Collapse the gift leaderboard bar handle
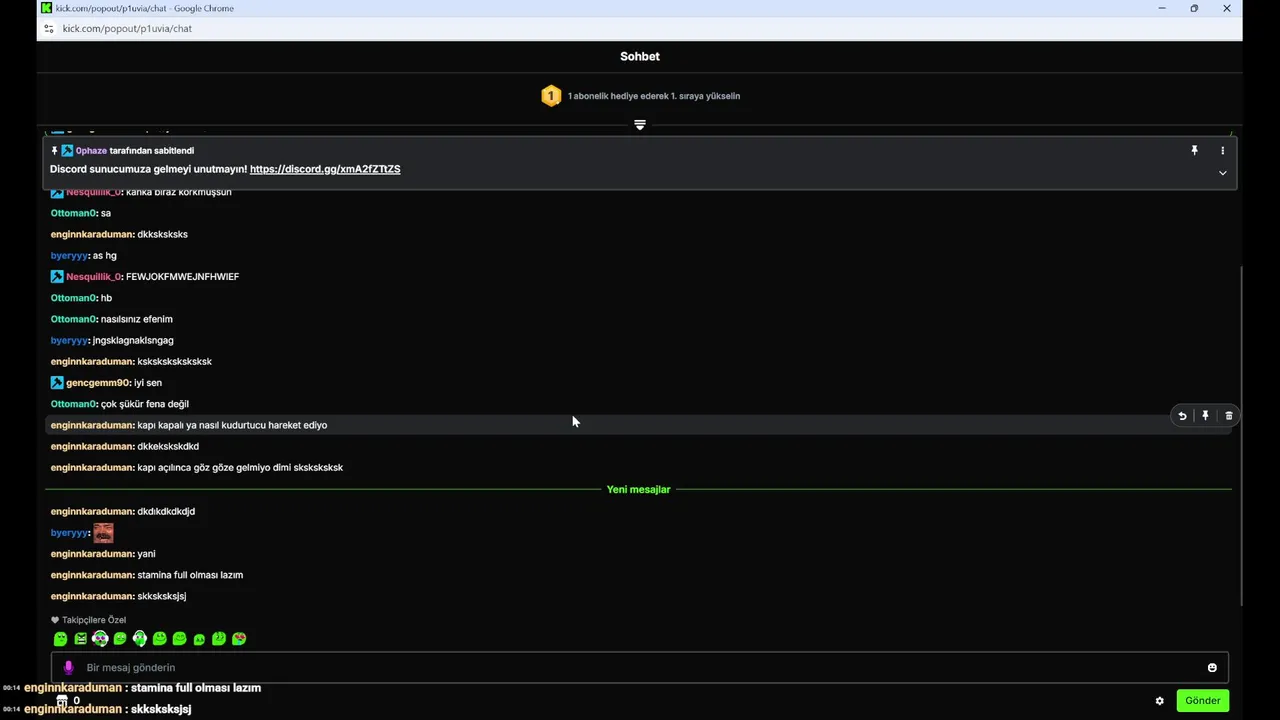 point(640,125)
